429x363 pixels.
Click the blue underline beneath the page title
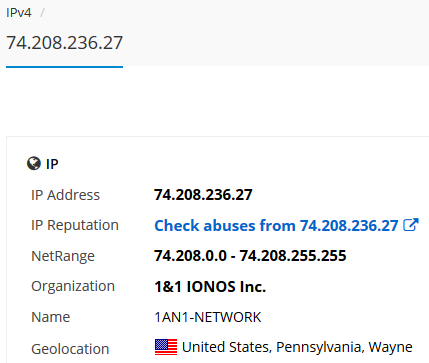point(64,67)
